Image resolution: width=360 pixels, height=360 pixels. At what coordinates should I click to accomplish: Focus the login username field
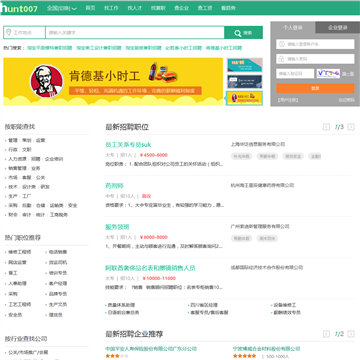point(315,44)
